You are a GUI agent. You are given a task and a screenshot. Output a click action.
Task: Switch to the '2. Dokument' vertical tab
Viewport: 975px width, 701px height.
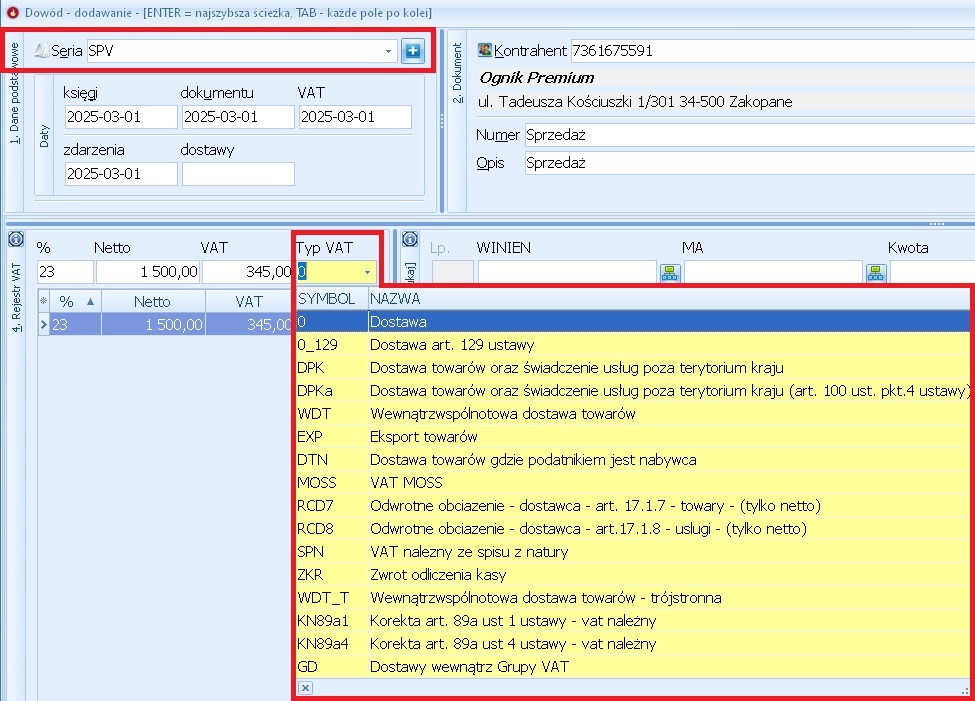coord(457,72)
